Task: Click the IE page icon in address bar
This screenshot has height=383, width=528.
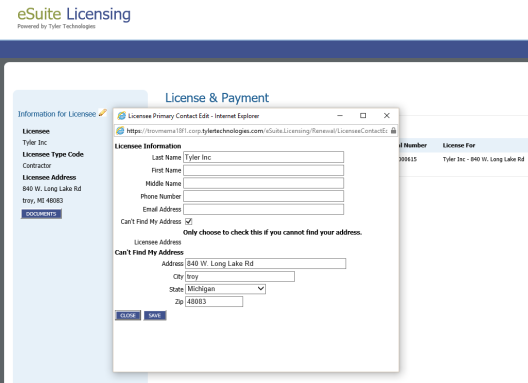Action: click(120, 131)
